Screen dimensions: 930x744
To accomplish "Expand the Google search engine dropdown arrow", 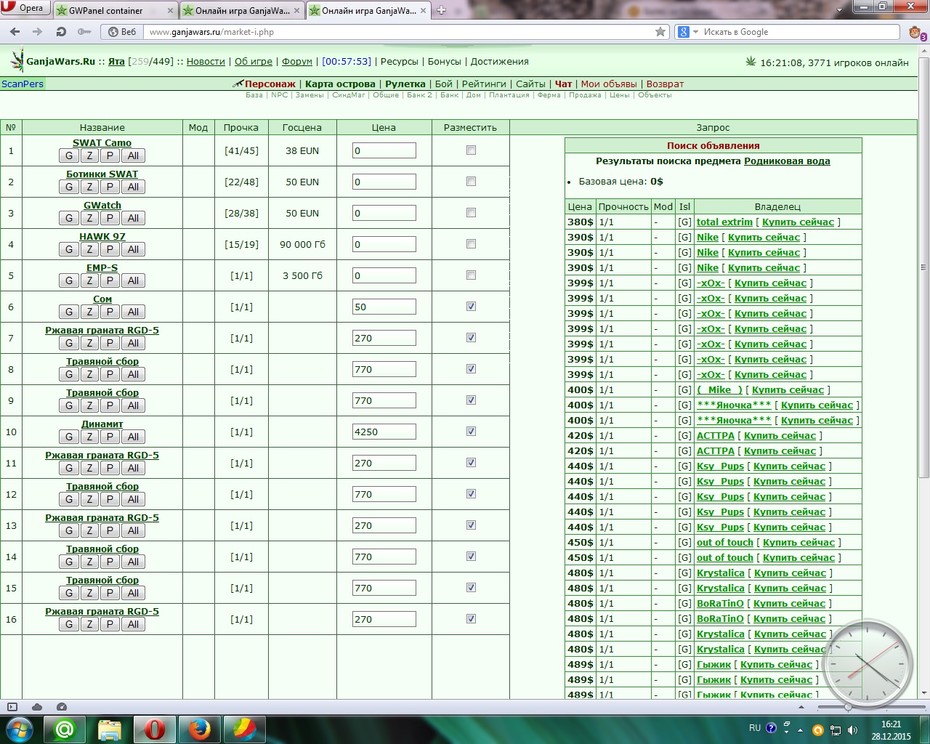I will pos(695,32).
